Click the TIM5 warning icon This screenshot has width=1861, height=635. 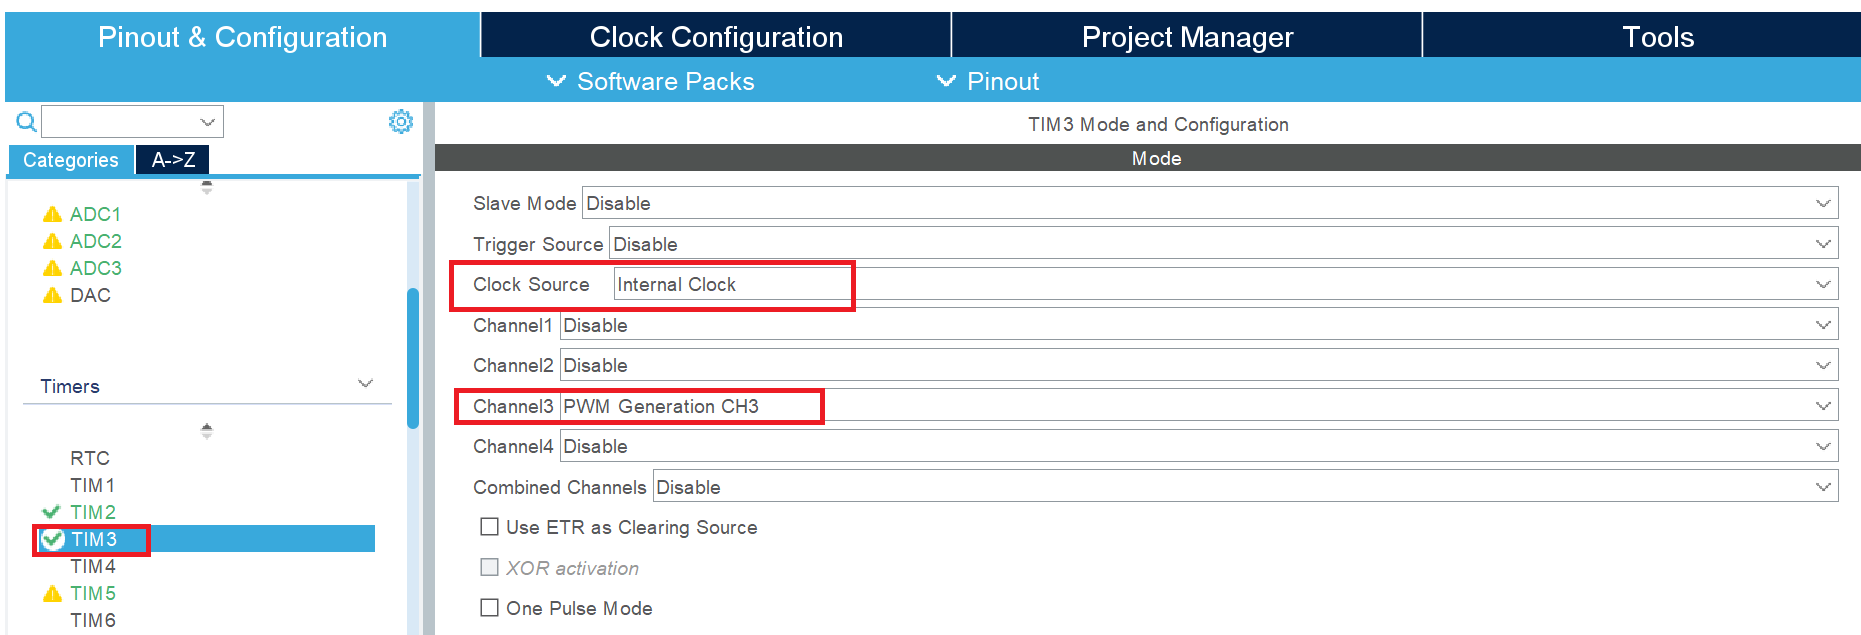point(53,593)
